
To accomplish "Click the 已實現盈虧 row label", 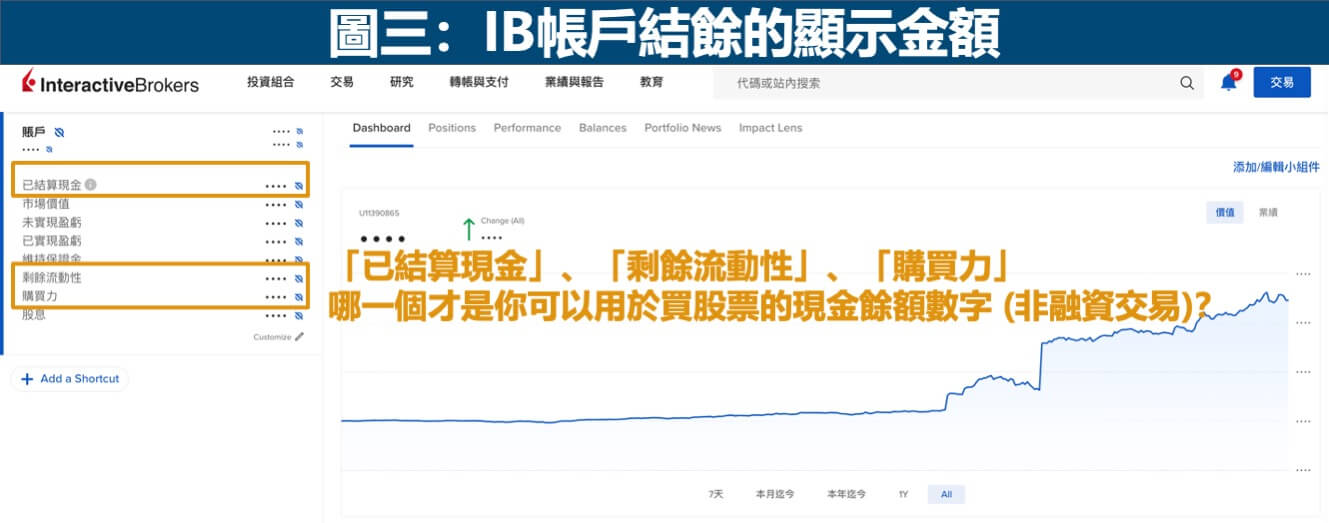I will pyautogui.click(x=52, y=241).
